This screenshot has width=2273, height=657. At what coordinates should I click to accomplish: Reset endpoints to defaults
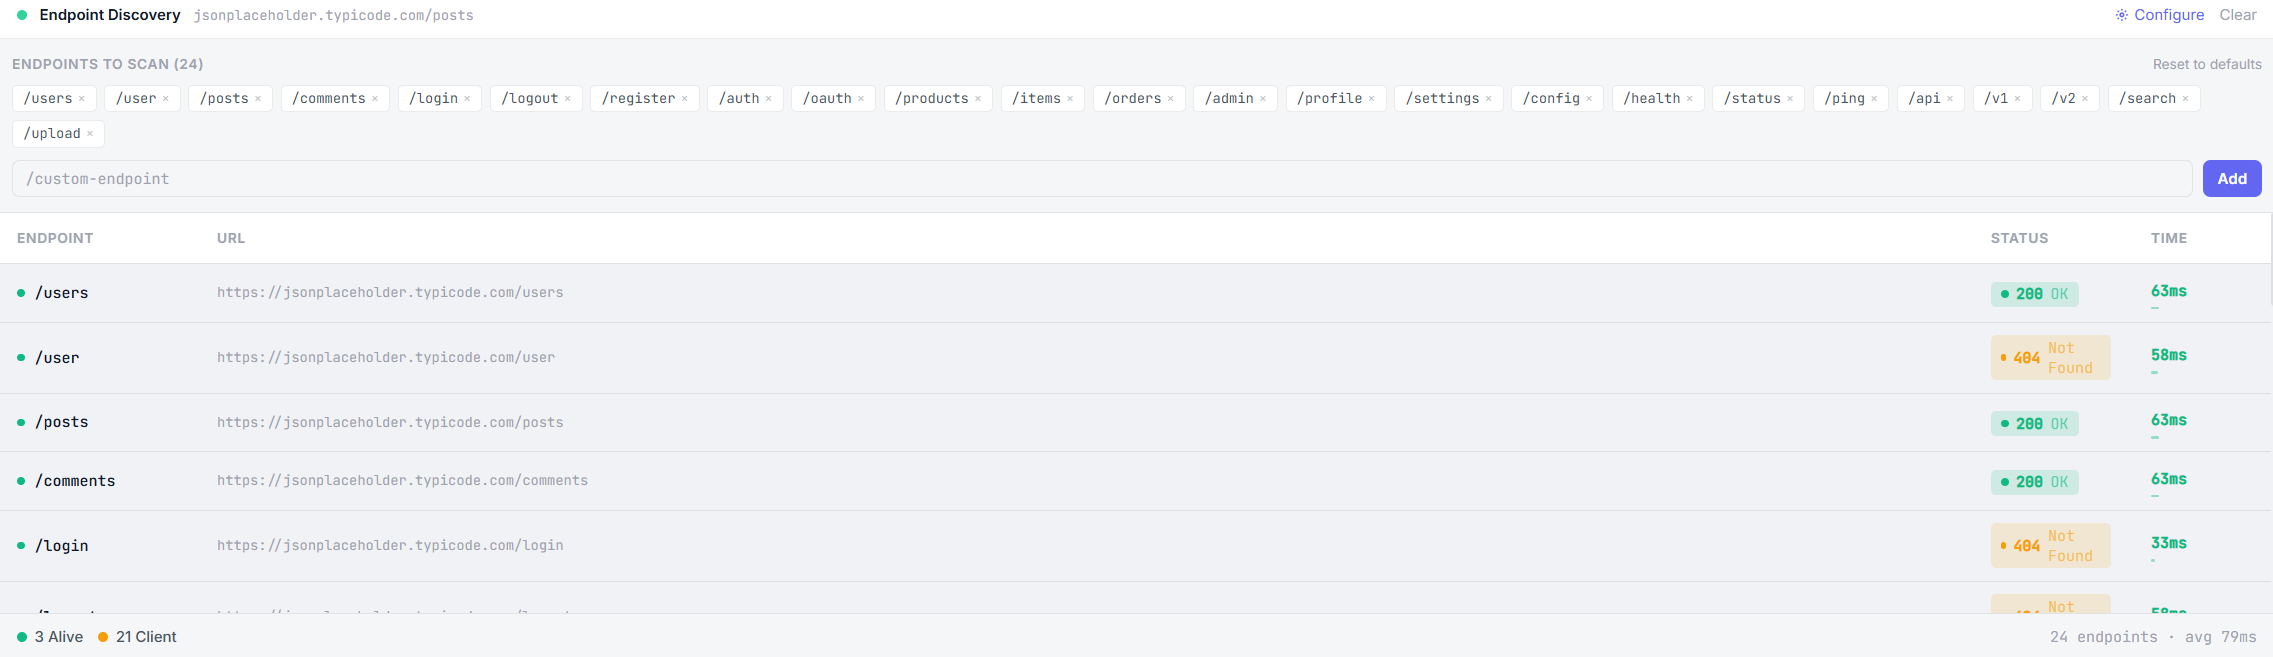pos(2207,64)
